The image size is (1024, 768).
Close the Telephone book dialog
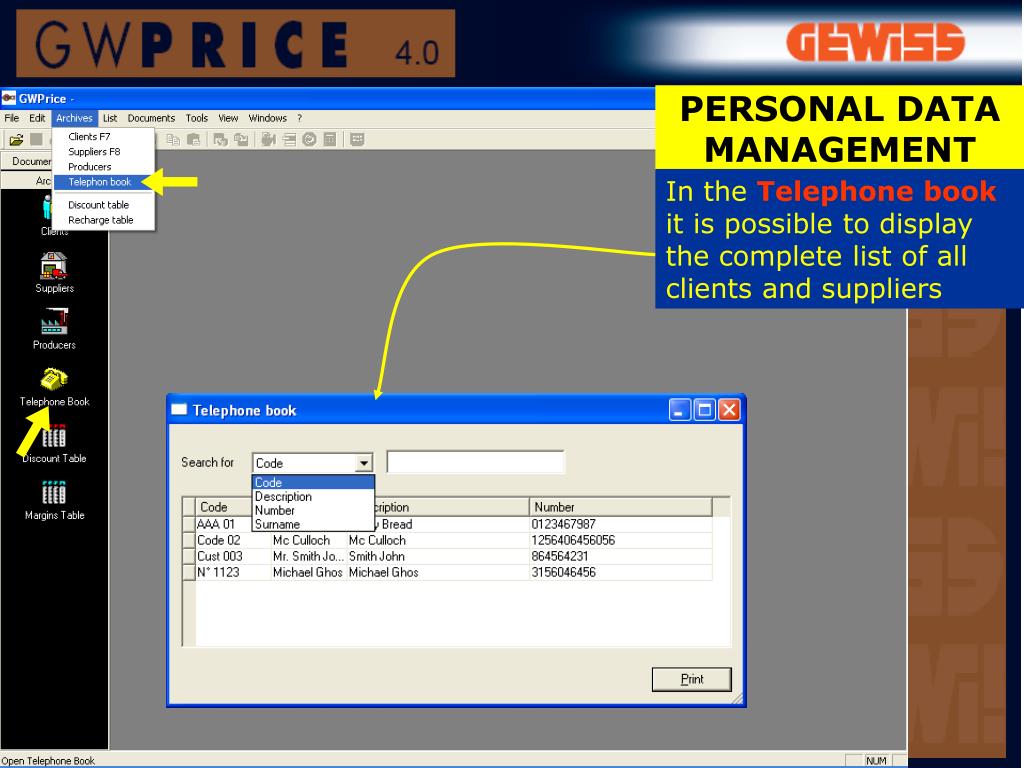(x=729, y=410)
